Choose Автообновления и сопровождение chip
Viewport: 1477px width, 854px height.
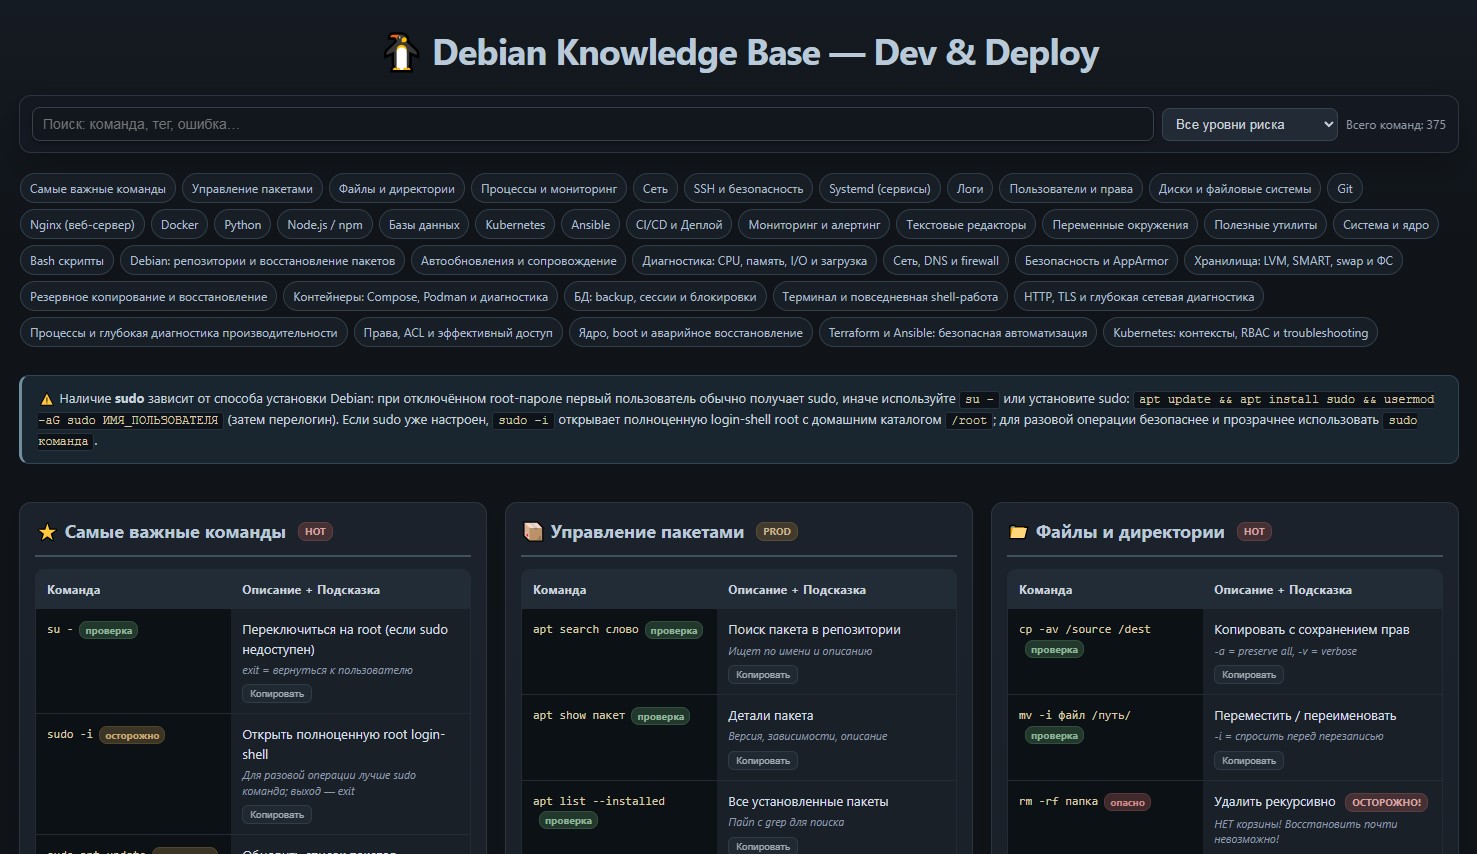519,261
